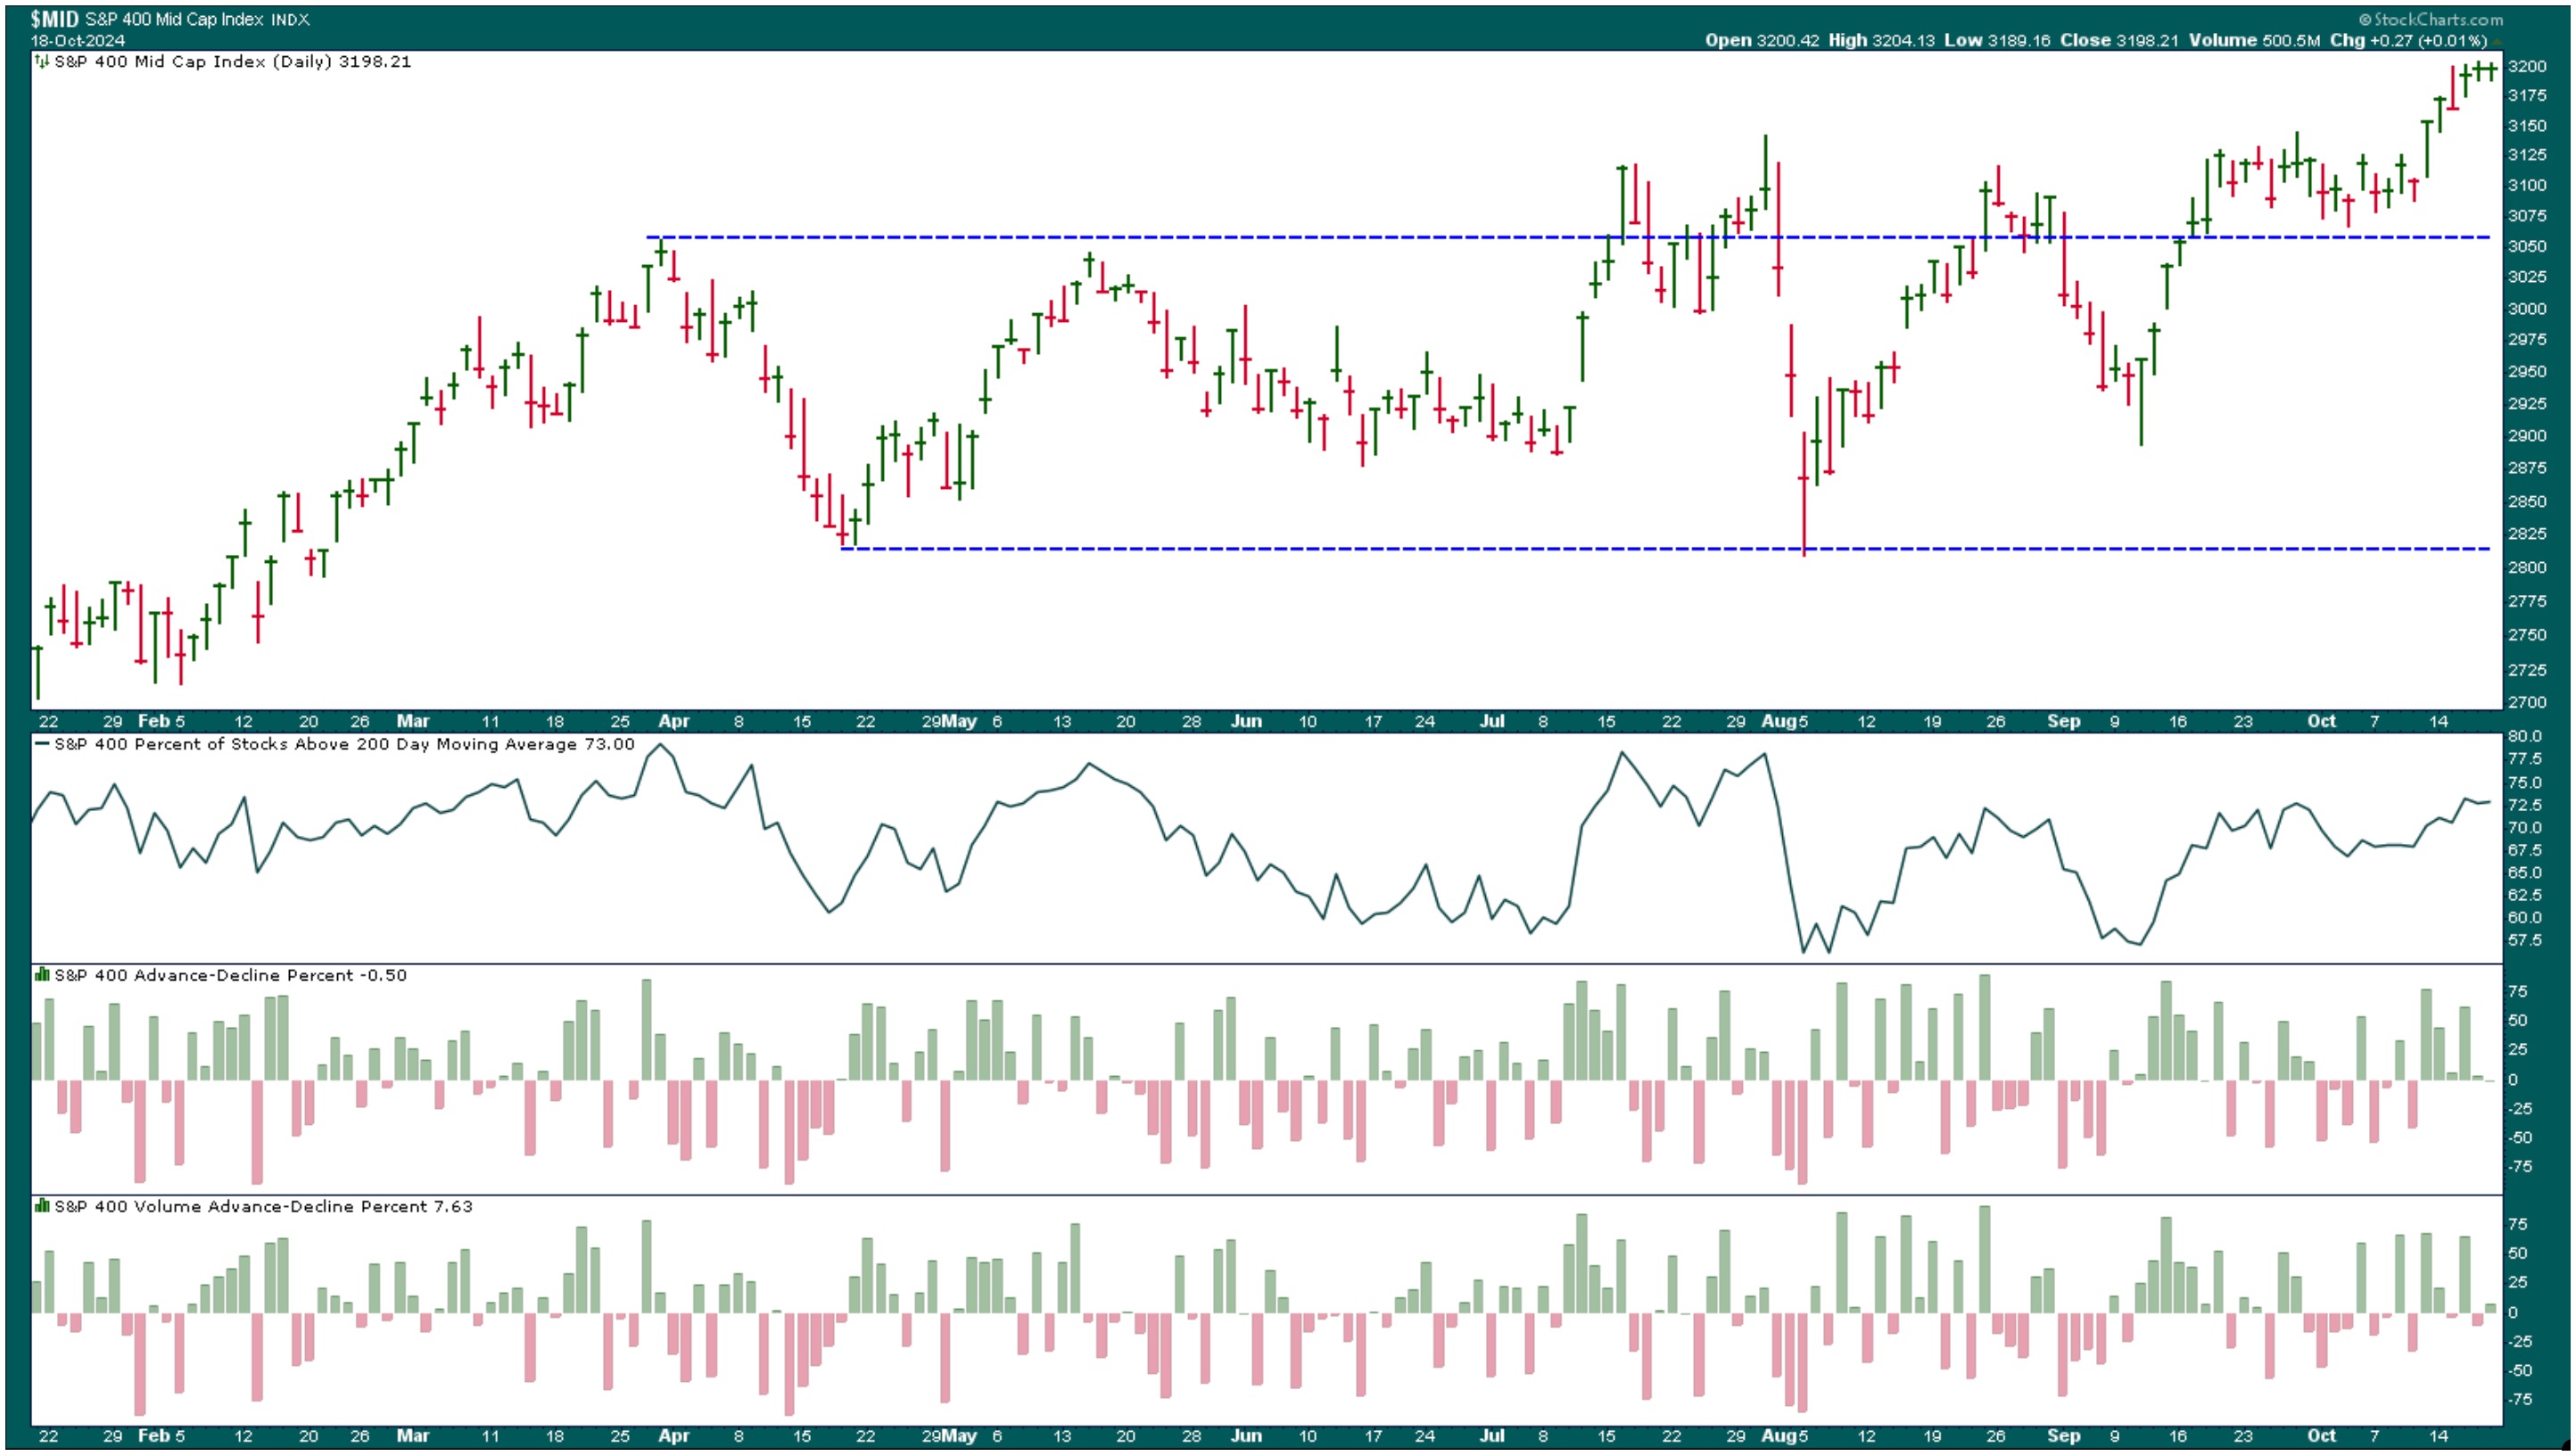Click the 18-Oct-2024 date label
The image size is (2576, 1456).
coord(78,41)
